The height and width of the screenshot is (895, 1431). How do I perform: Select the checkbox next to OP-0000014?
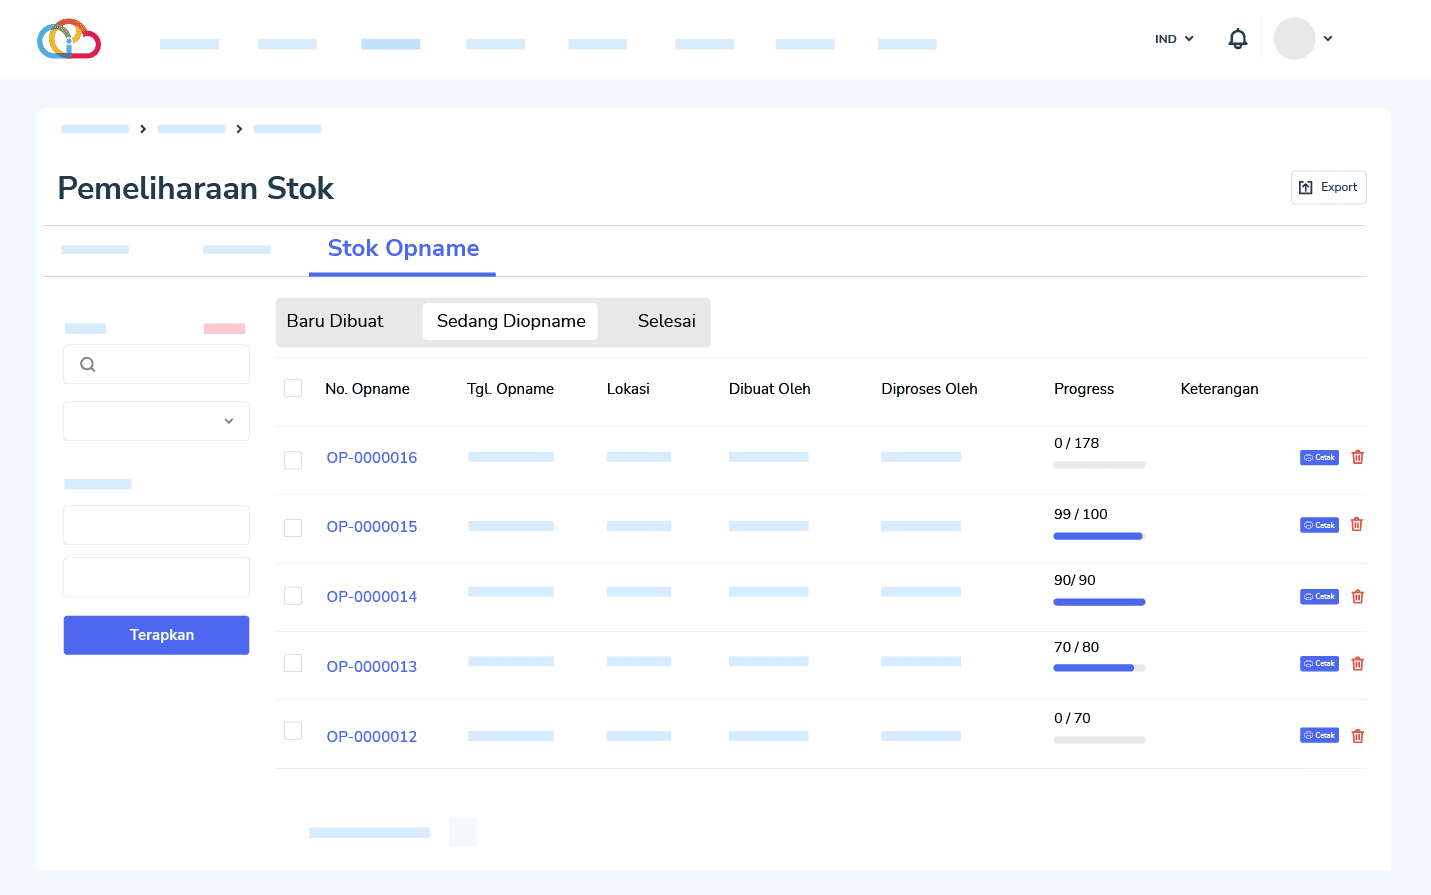(x=293, y=596)
